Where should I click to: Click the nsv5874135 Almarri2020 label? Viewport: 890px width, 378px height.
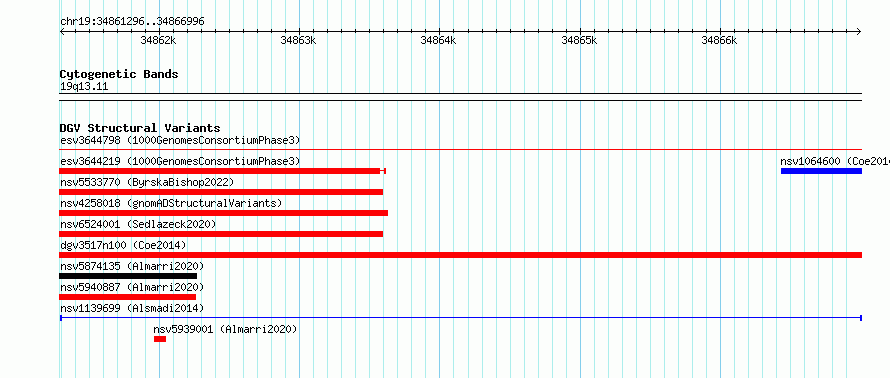pyautogui.click(x=132, y=266)
